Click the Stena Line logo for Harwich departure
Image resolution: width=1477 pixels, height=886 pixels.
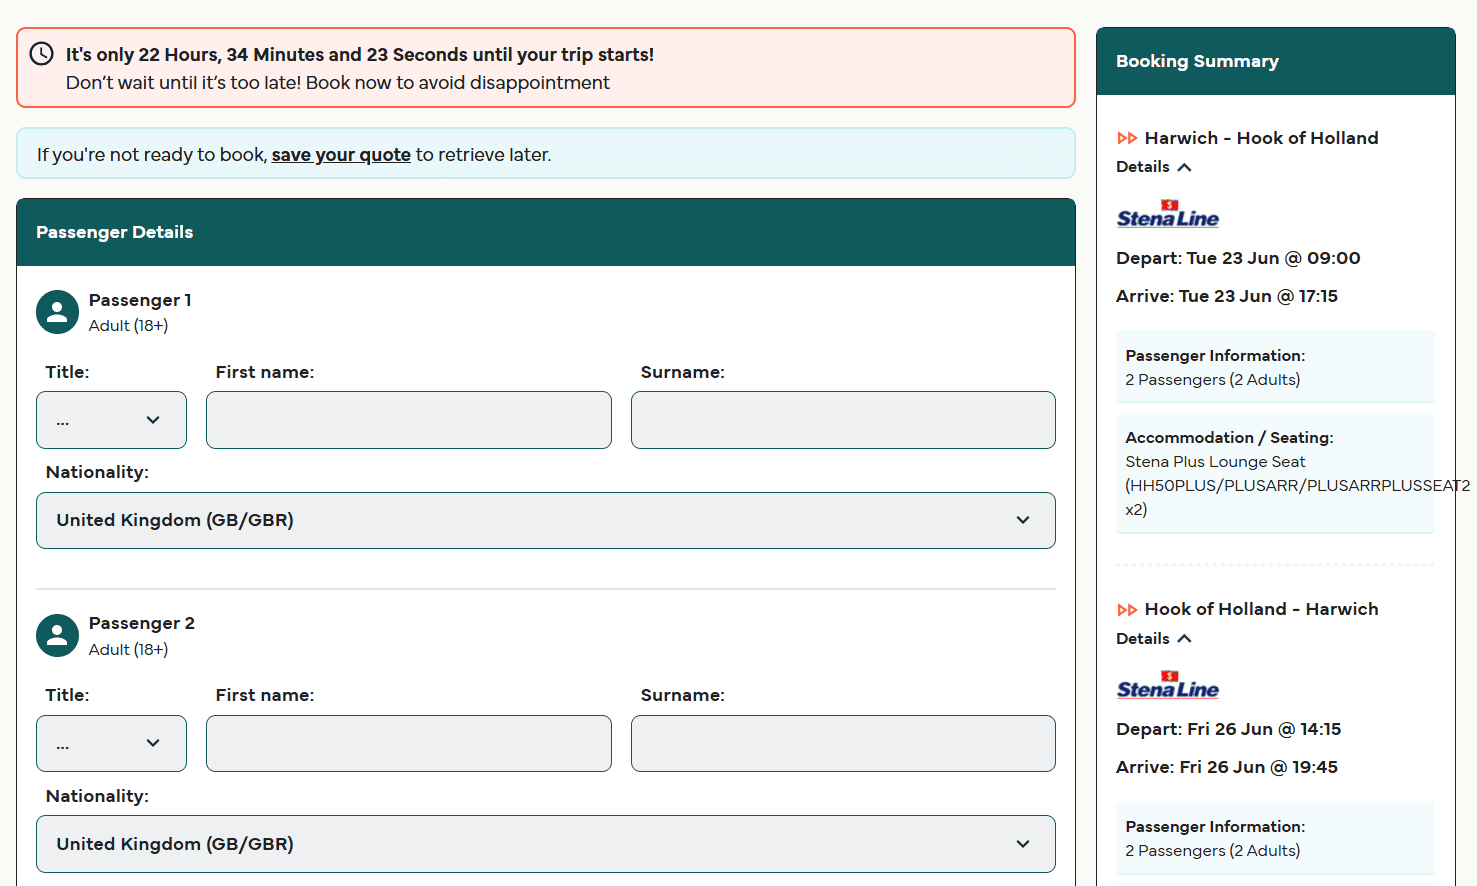1167,214
